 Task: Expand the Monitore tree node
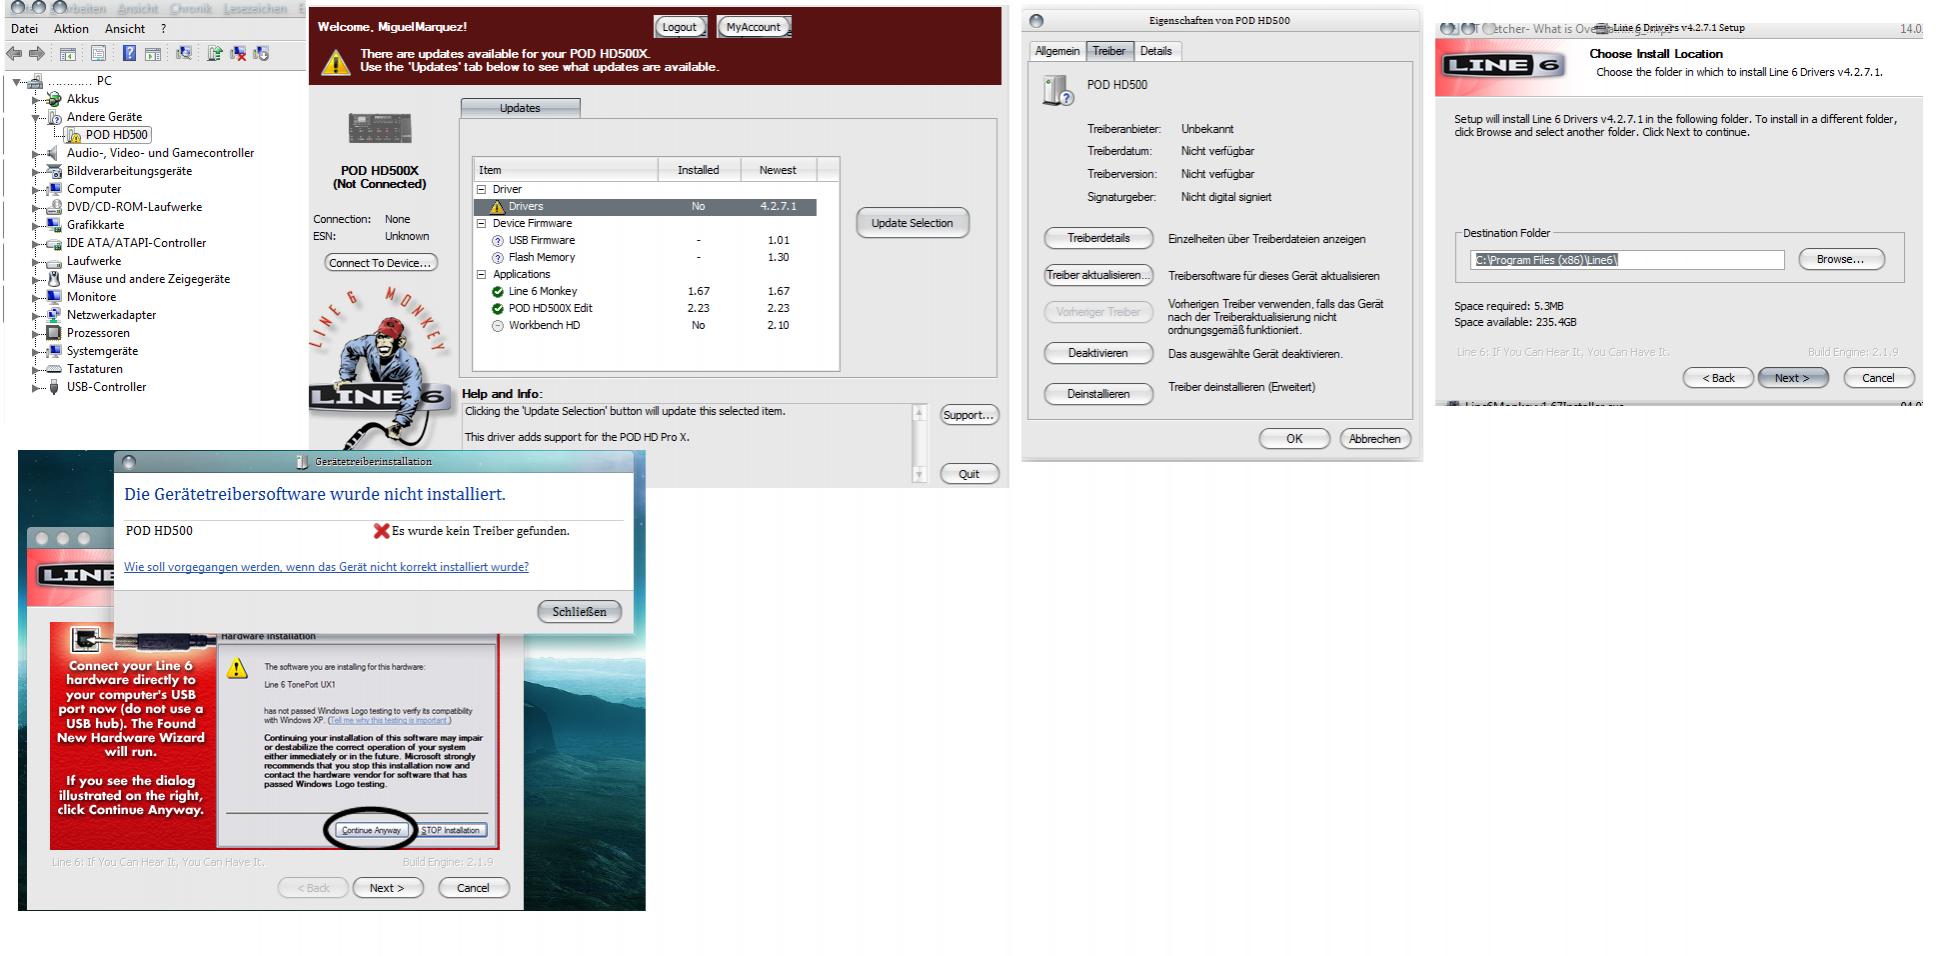tap(36, 297)
